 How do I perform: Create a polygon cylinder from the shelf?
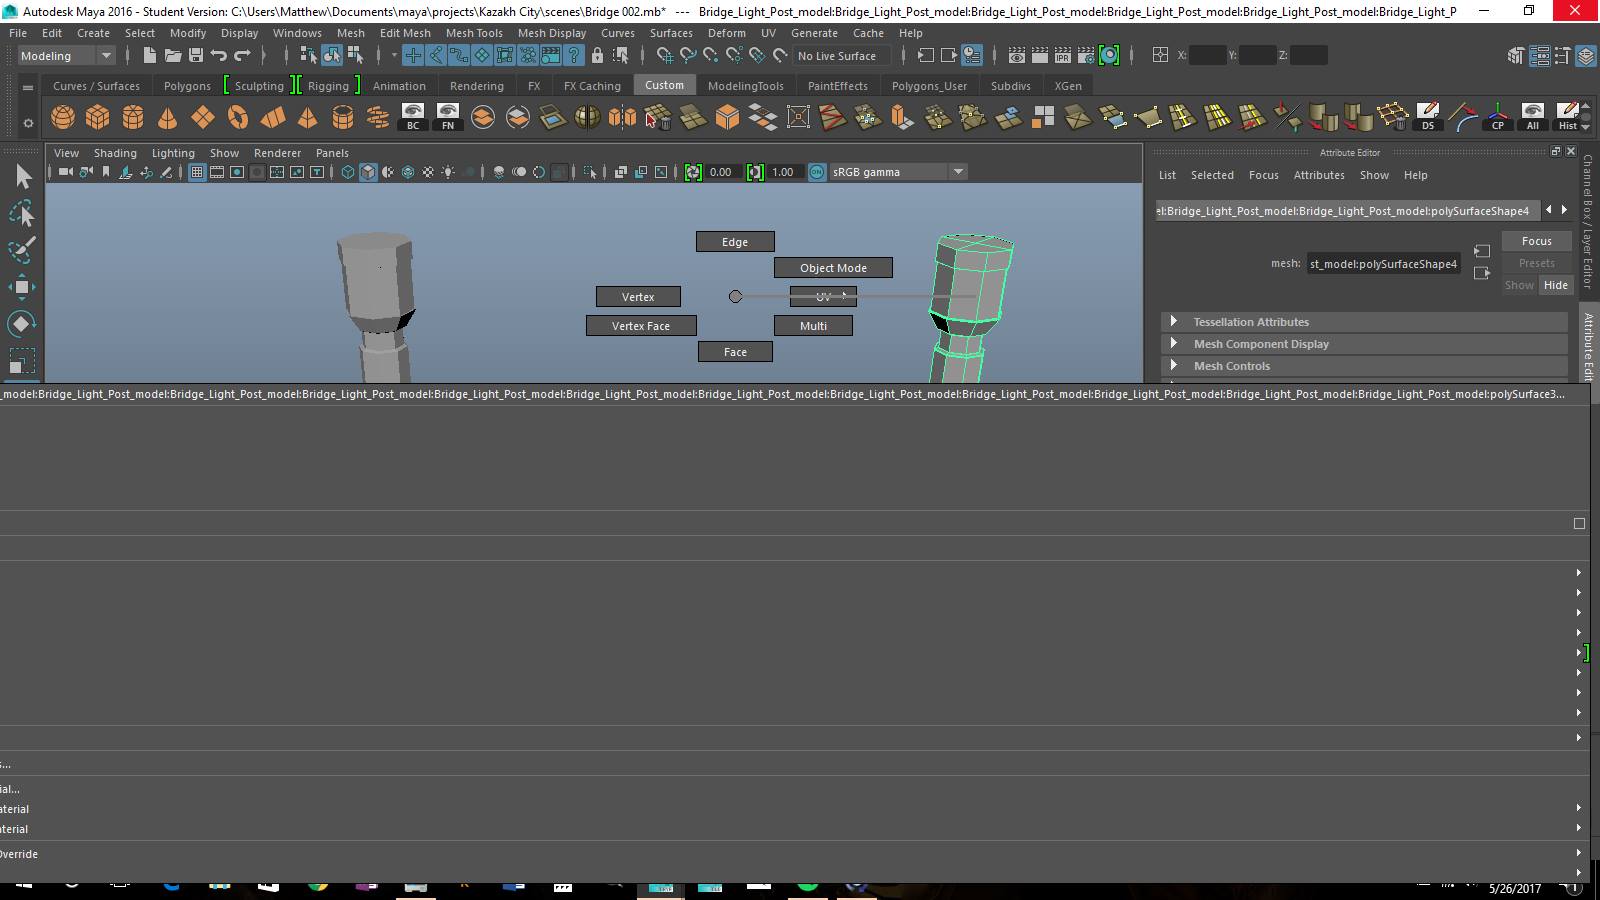133,118
